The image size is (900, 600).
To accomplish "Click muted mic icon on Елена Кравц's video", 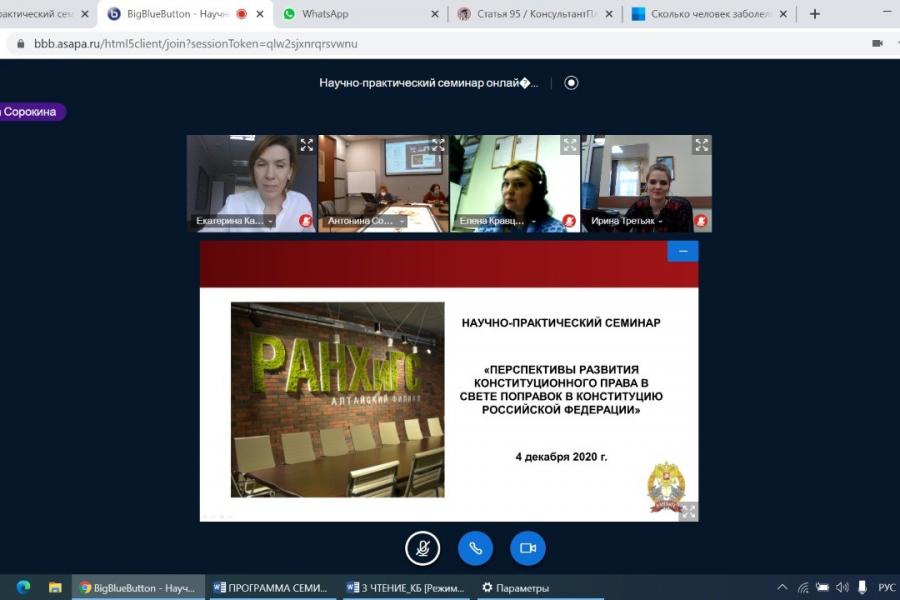I will pyautogui.click(x=569, y=220).
